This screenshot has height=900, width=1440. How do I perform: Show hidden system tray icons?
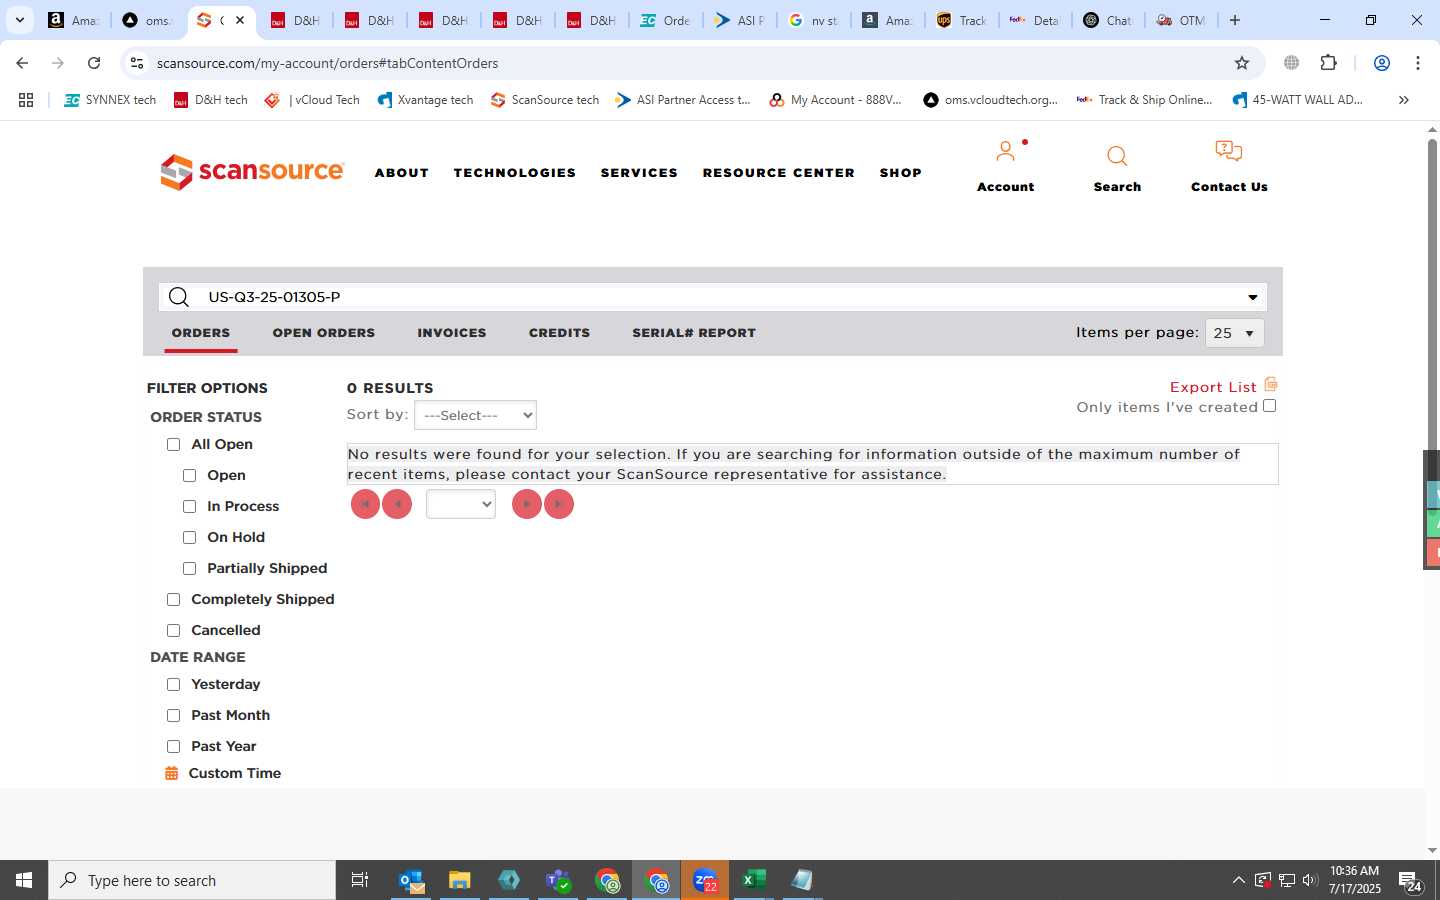tap(1238, 880)
